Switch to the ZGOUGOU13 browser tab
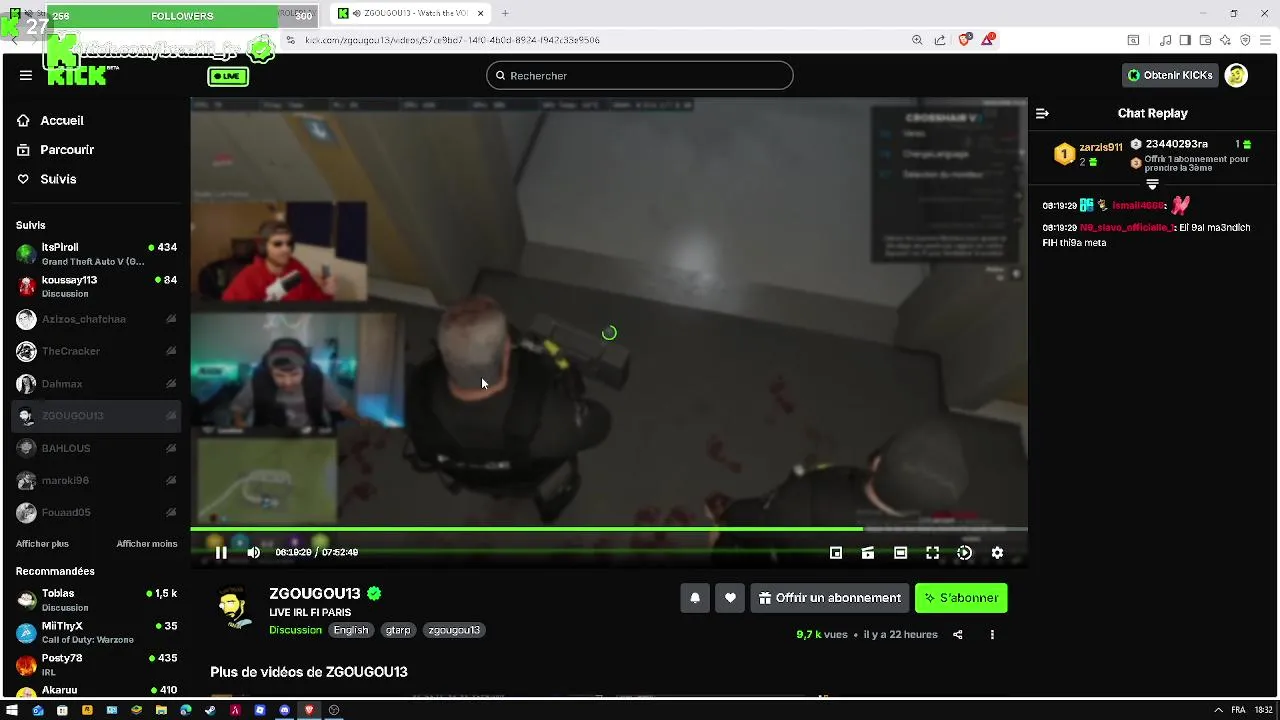Viewport: 1280px width, 720px height. [x=411, y=13]
